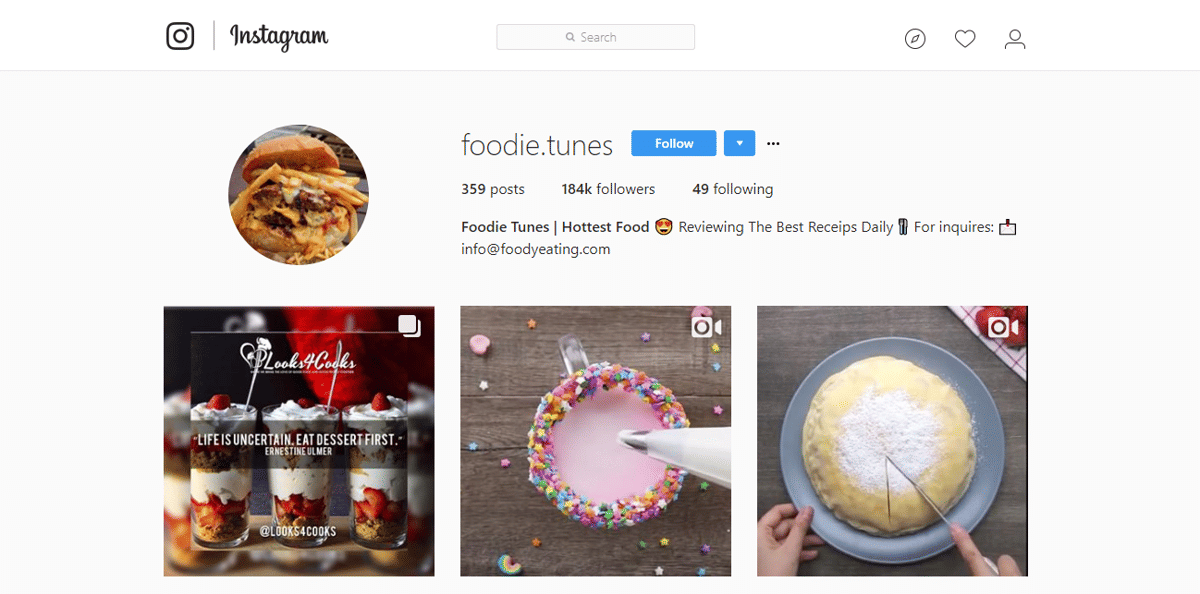This screenshot has width=1200, height=594.
Task: Open the Explore compass icon
Action: (x=915, y=39)
